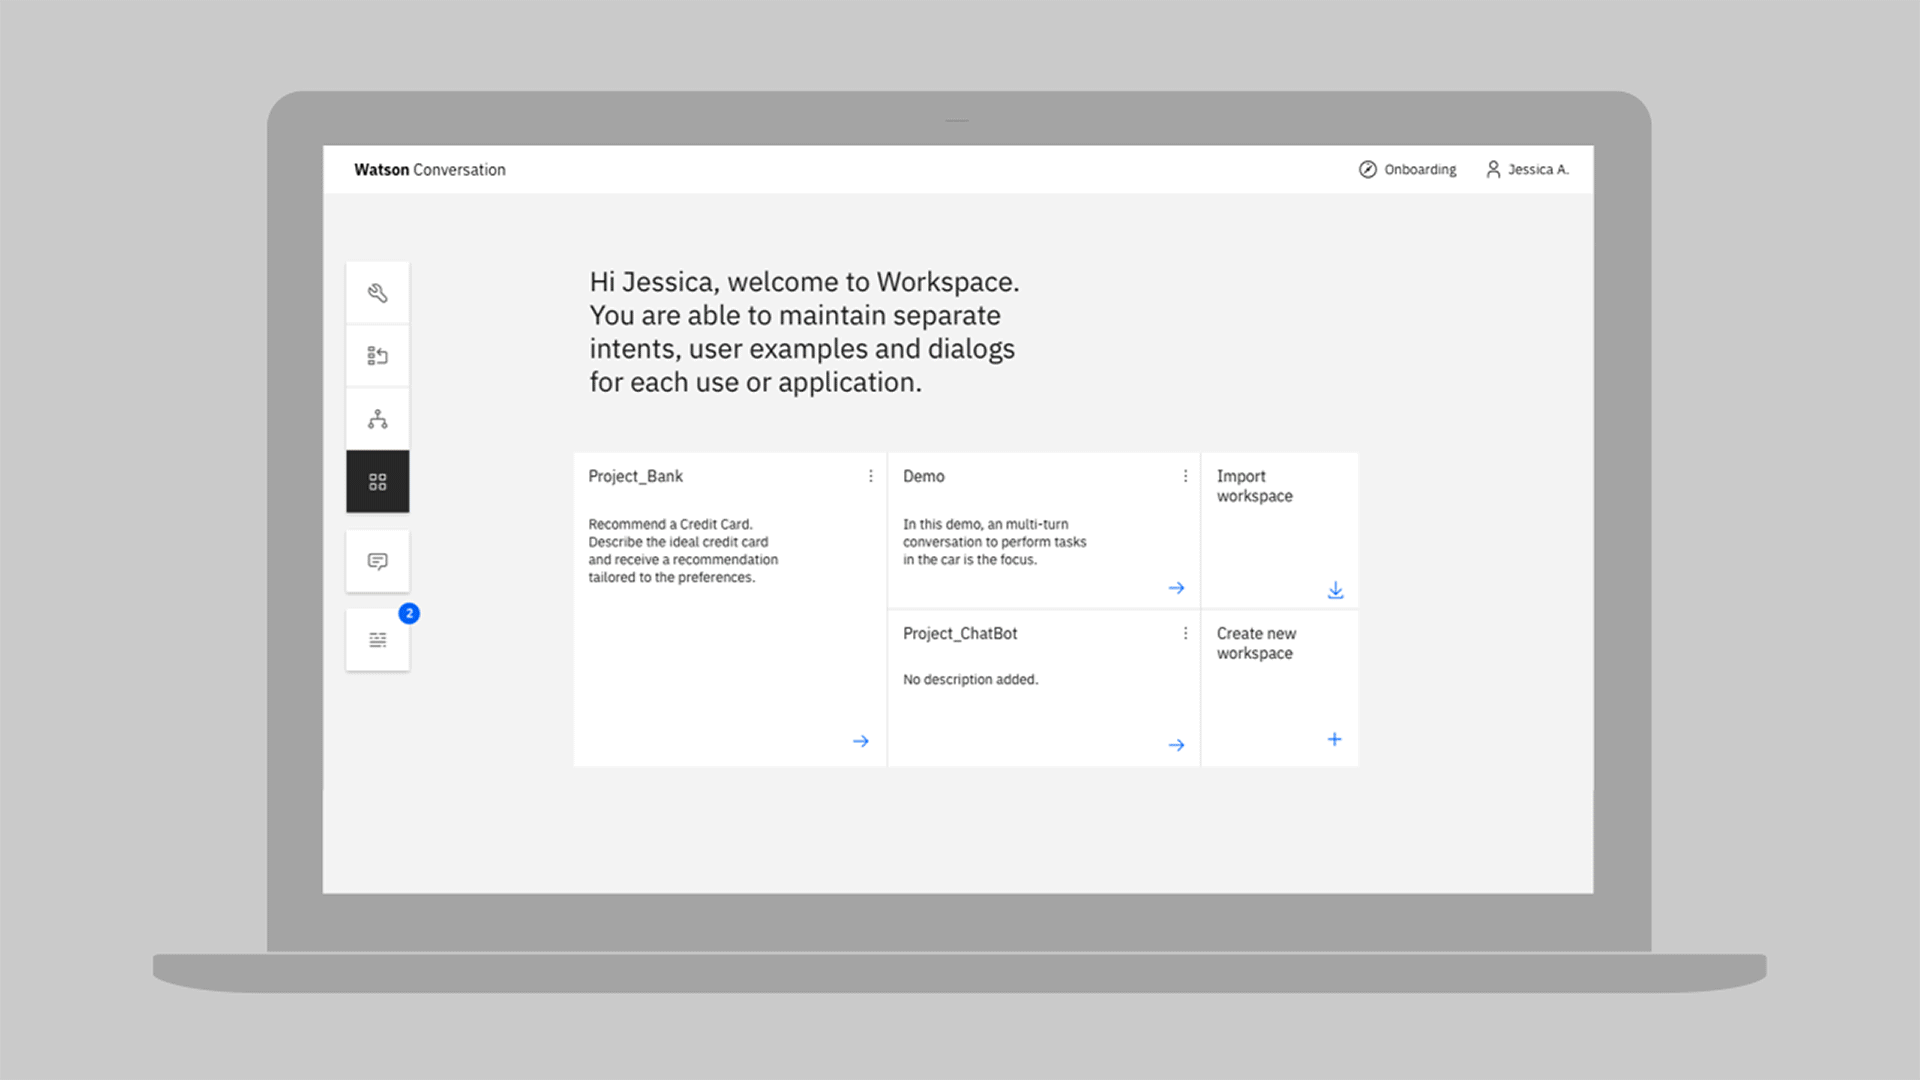
Task: Open the Demo workspace via its arrow
Action: (1176, 587)
